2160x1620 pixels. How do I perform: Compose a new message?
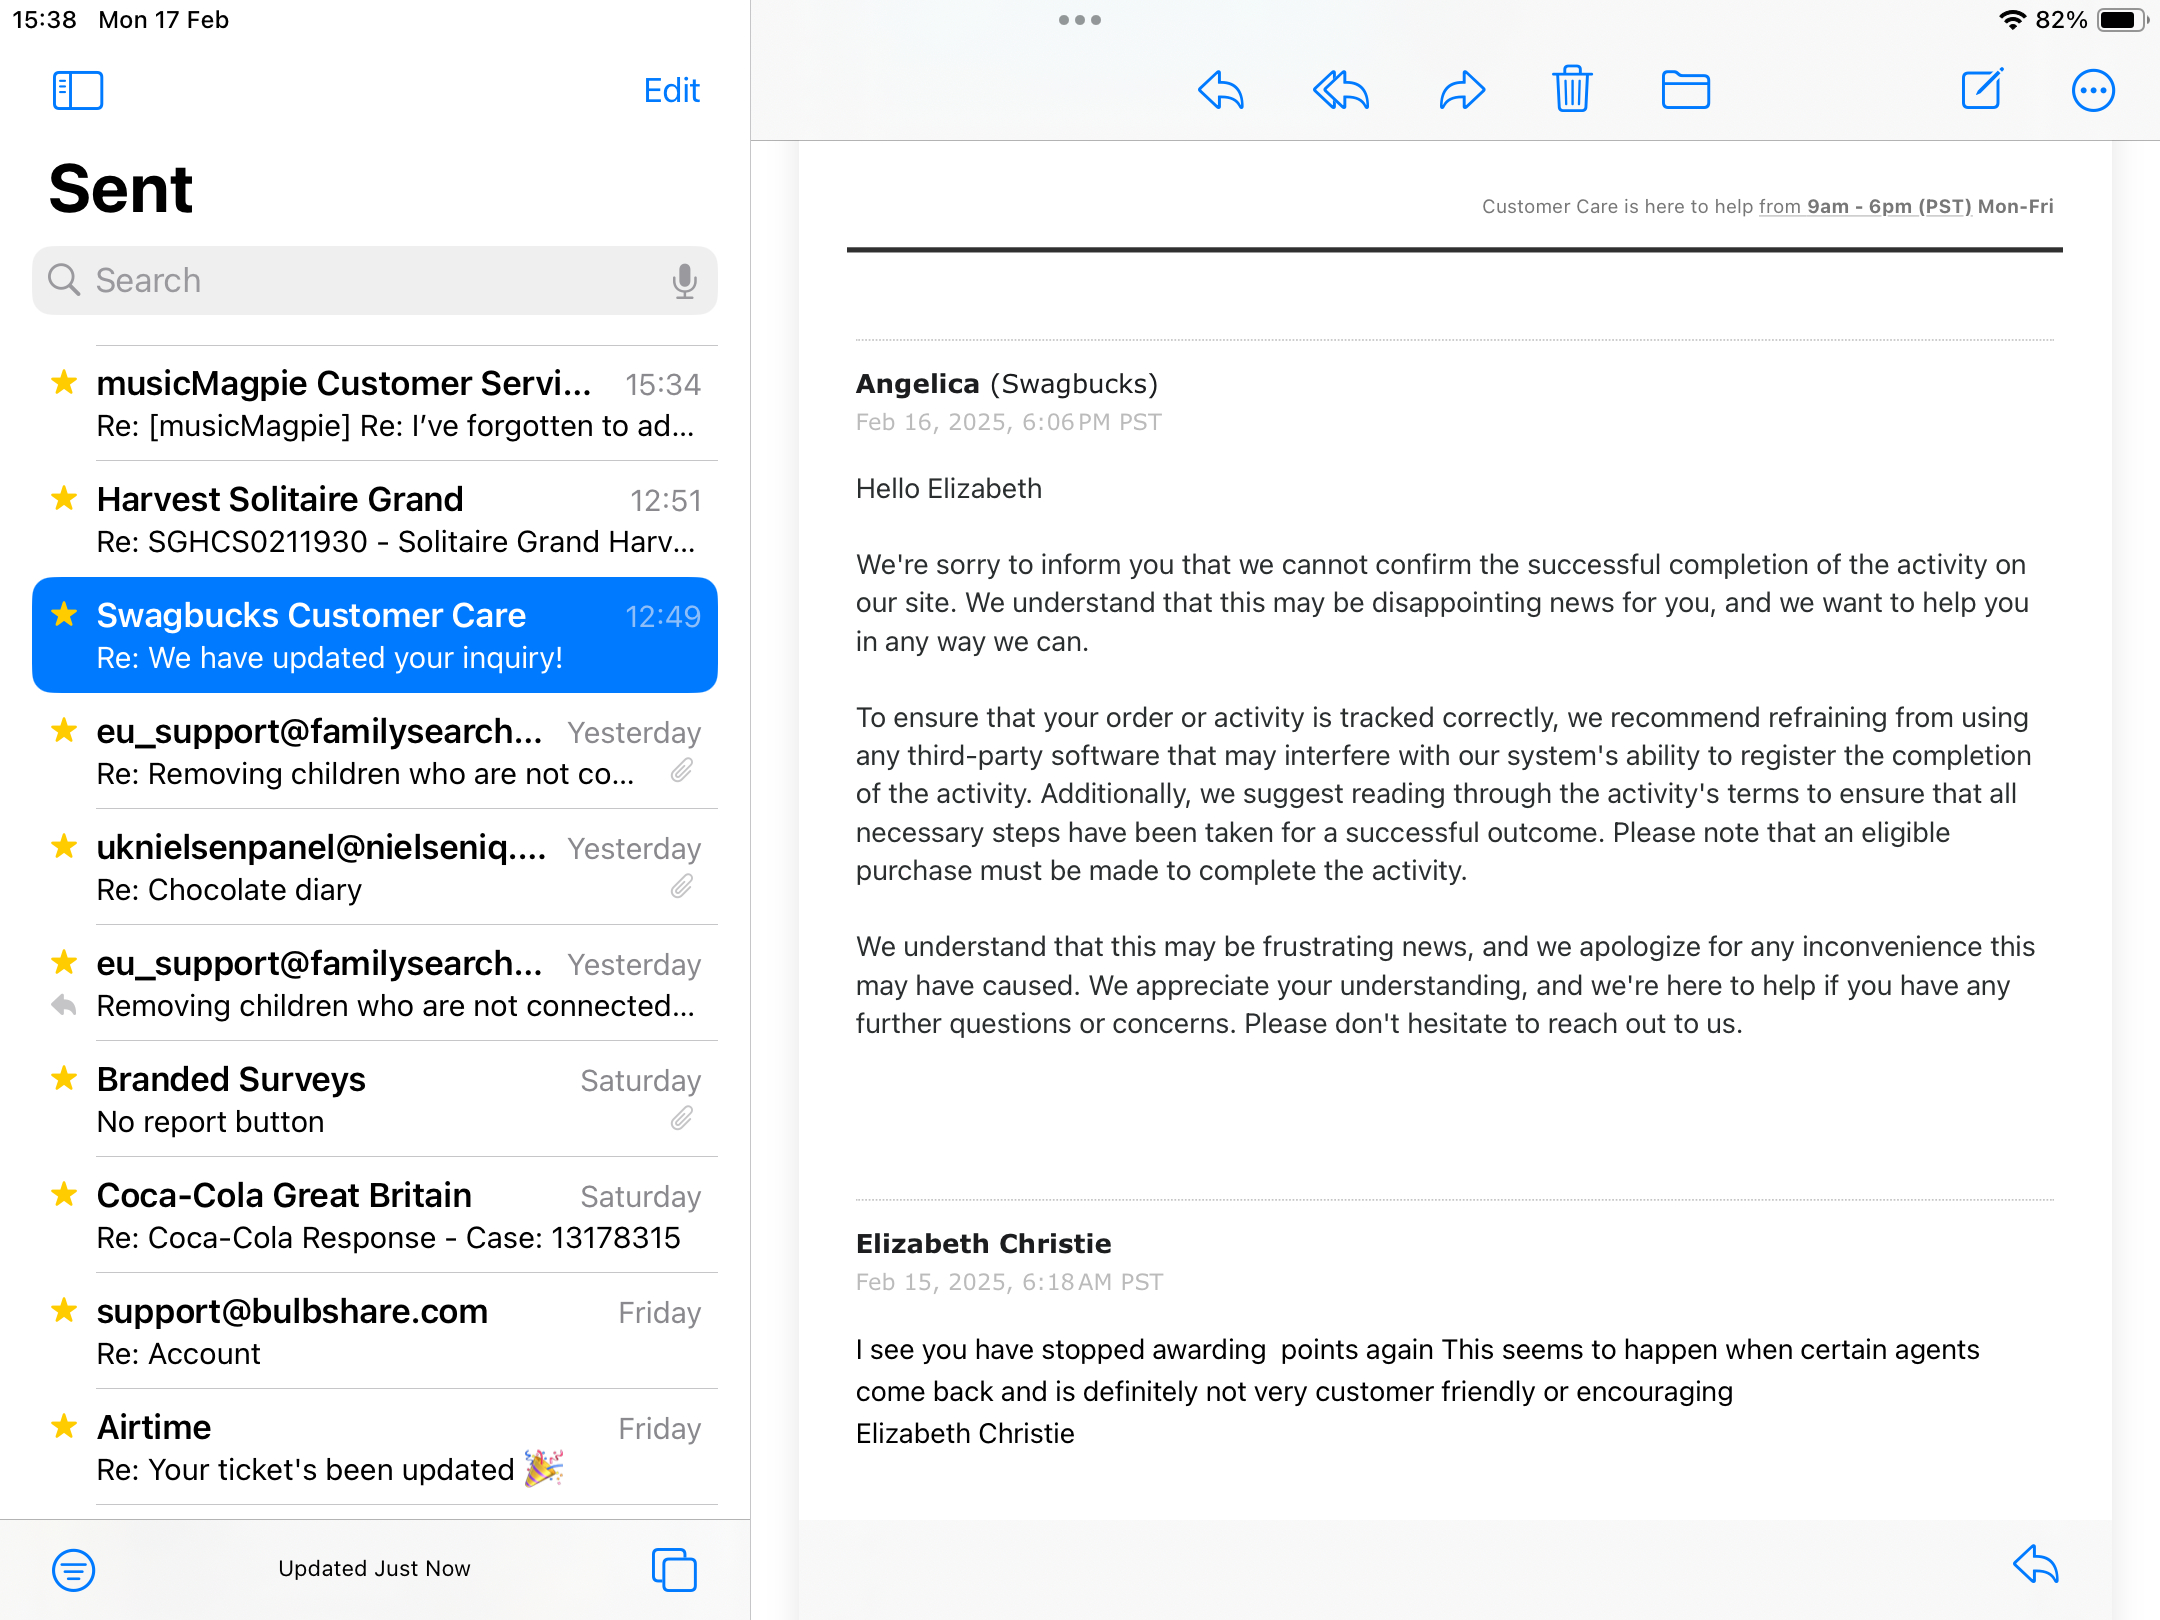pyautogui.click(x=1981, y=90)
